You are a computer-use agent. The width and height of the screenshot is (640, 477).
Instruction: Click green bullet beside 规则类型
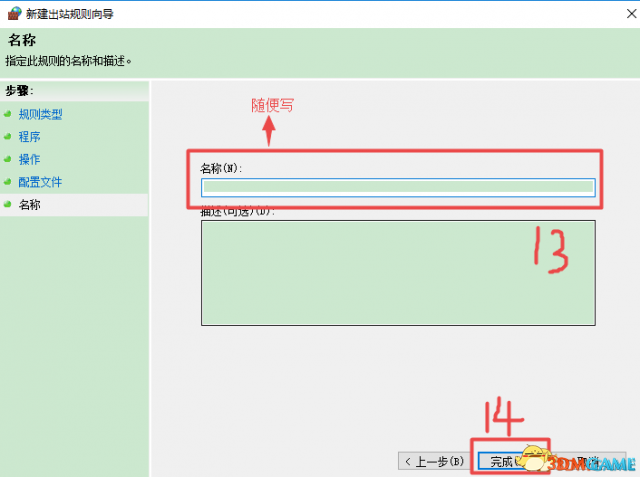click(7, 114)
